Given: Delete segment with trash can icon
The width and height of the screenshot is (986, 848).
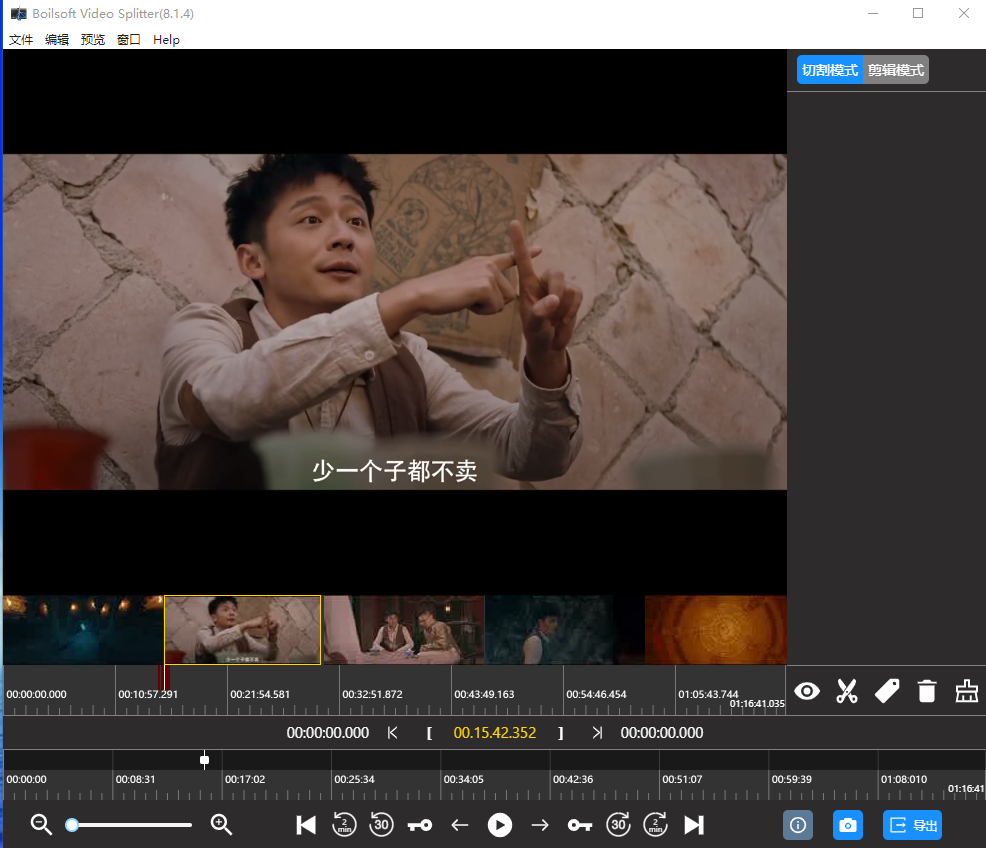Looking at the screenshot, I should pos(927,691).
